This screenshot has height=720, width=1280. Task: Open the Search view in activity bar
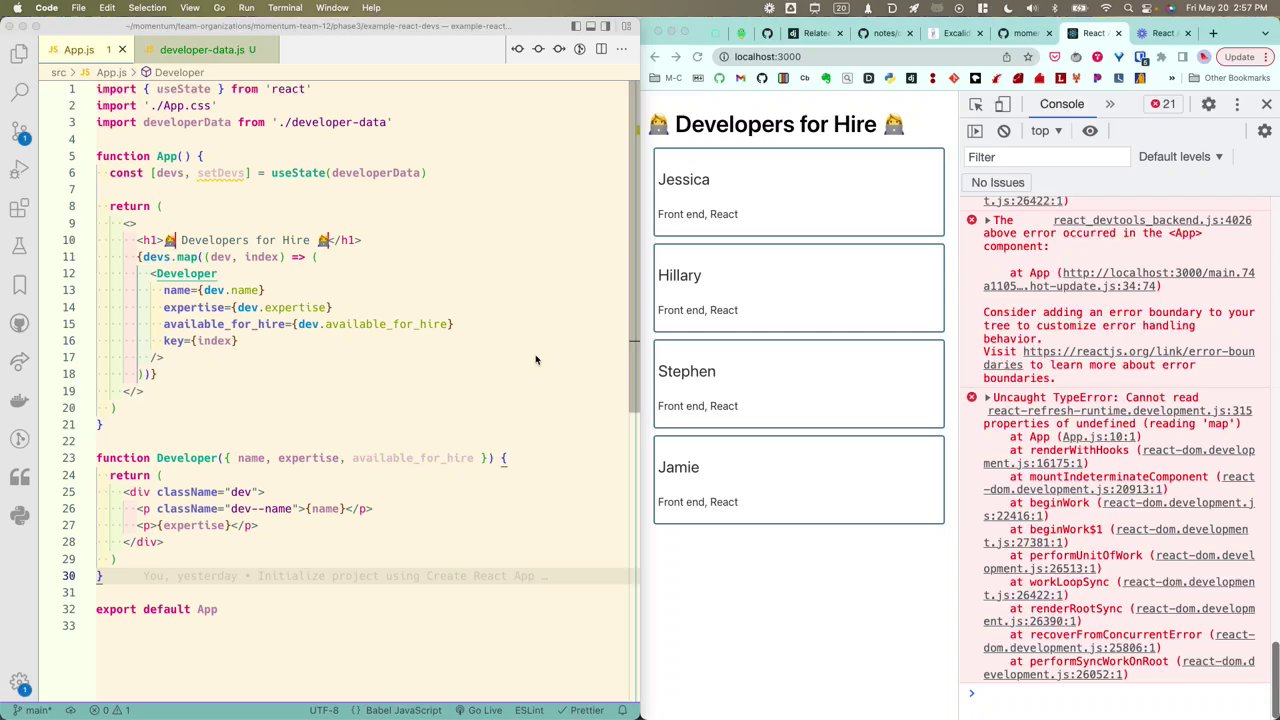click(19, 93)
